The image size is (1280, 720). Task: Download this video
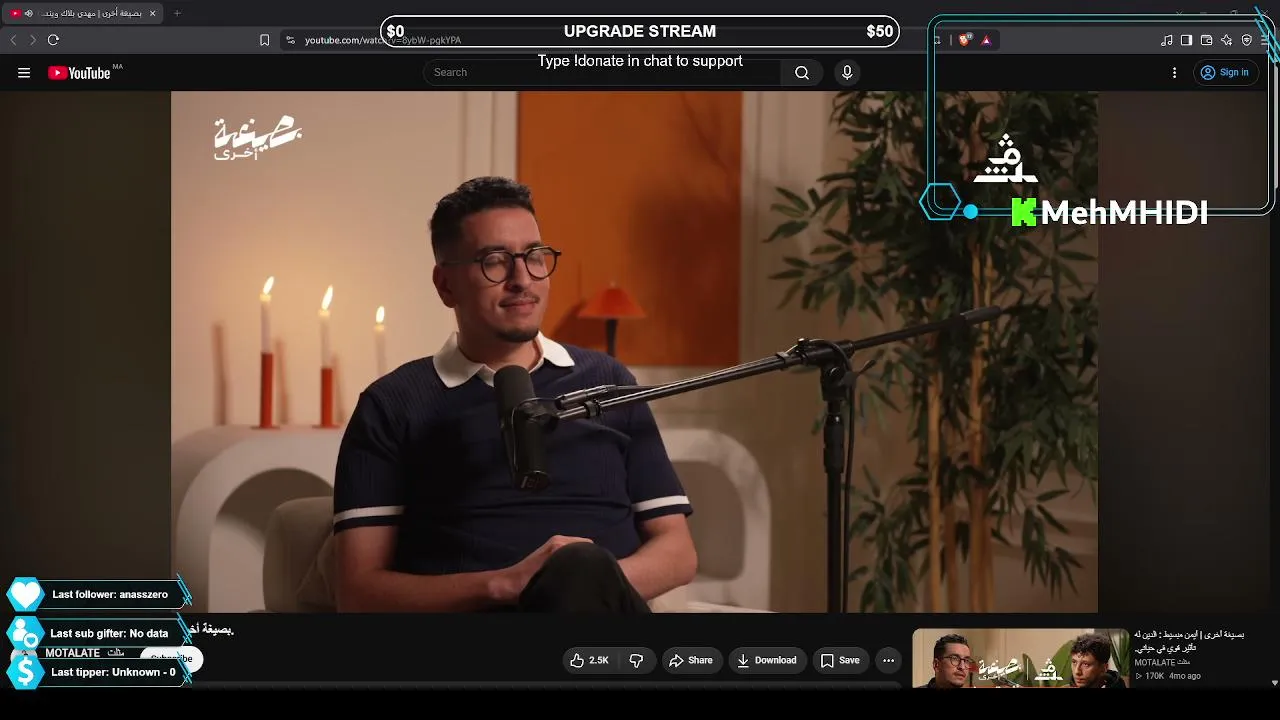(767, 660)
